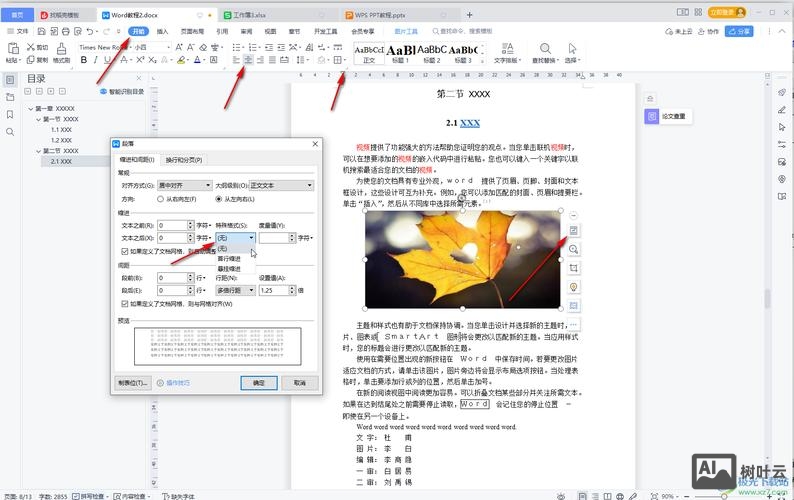Open the Picture Tools ribbon tab

406,31
